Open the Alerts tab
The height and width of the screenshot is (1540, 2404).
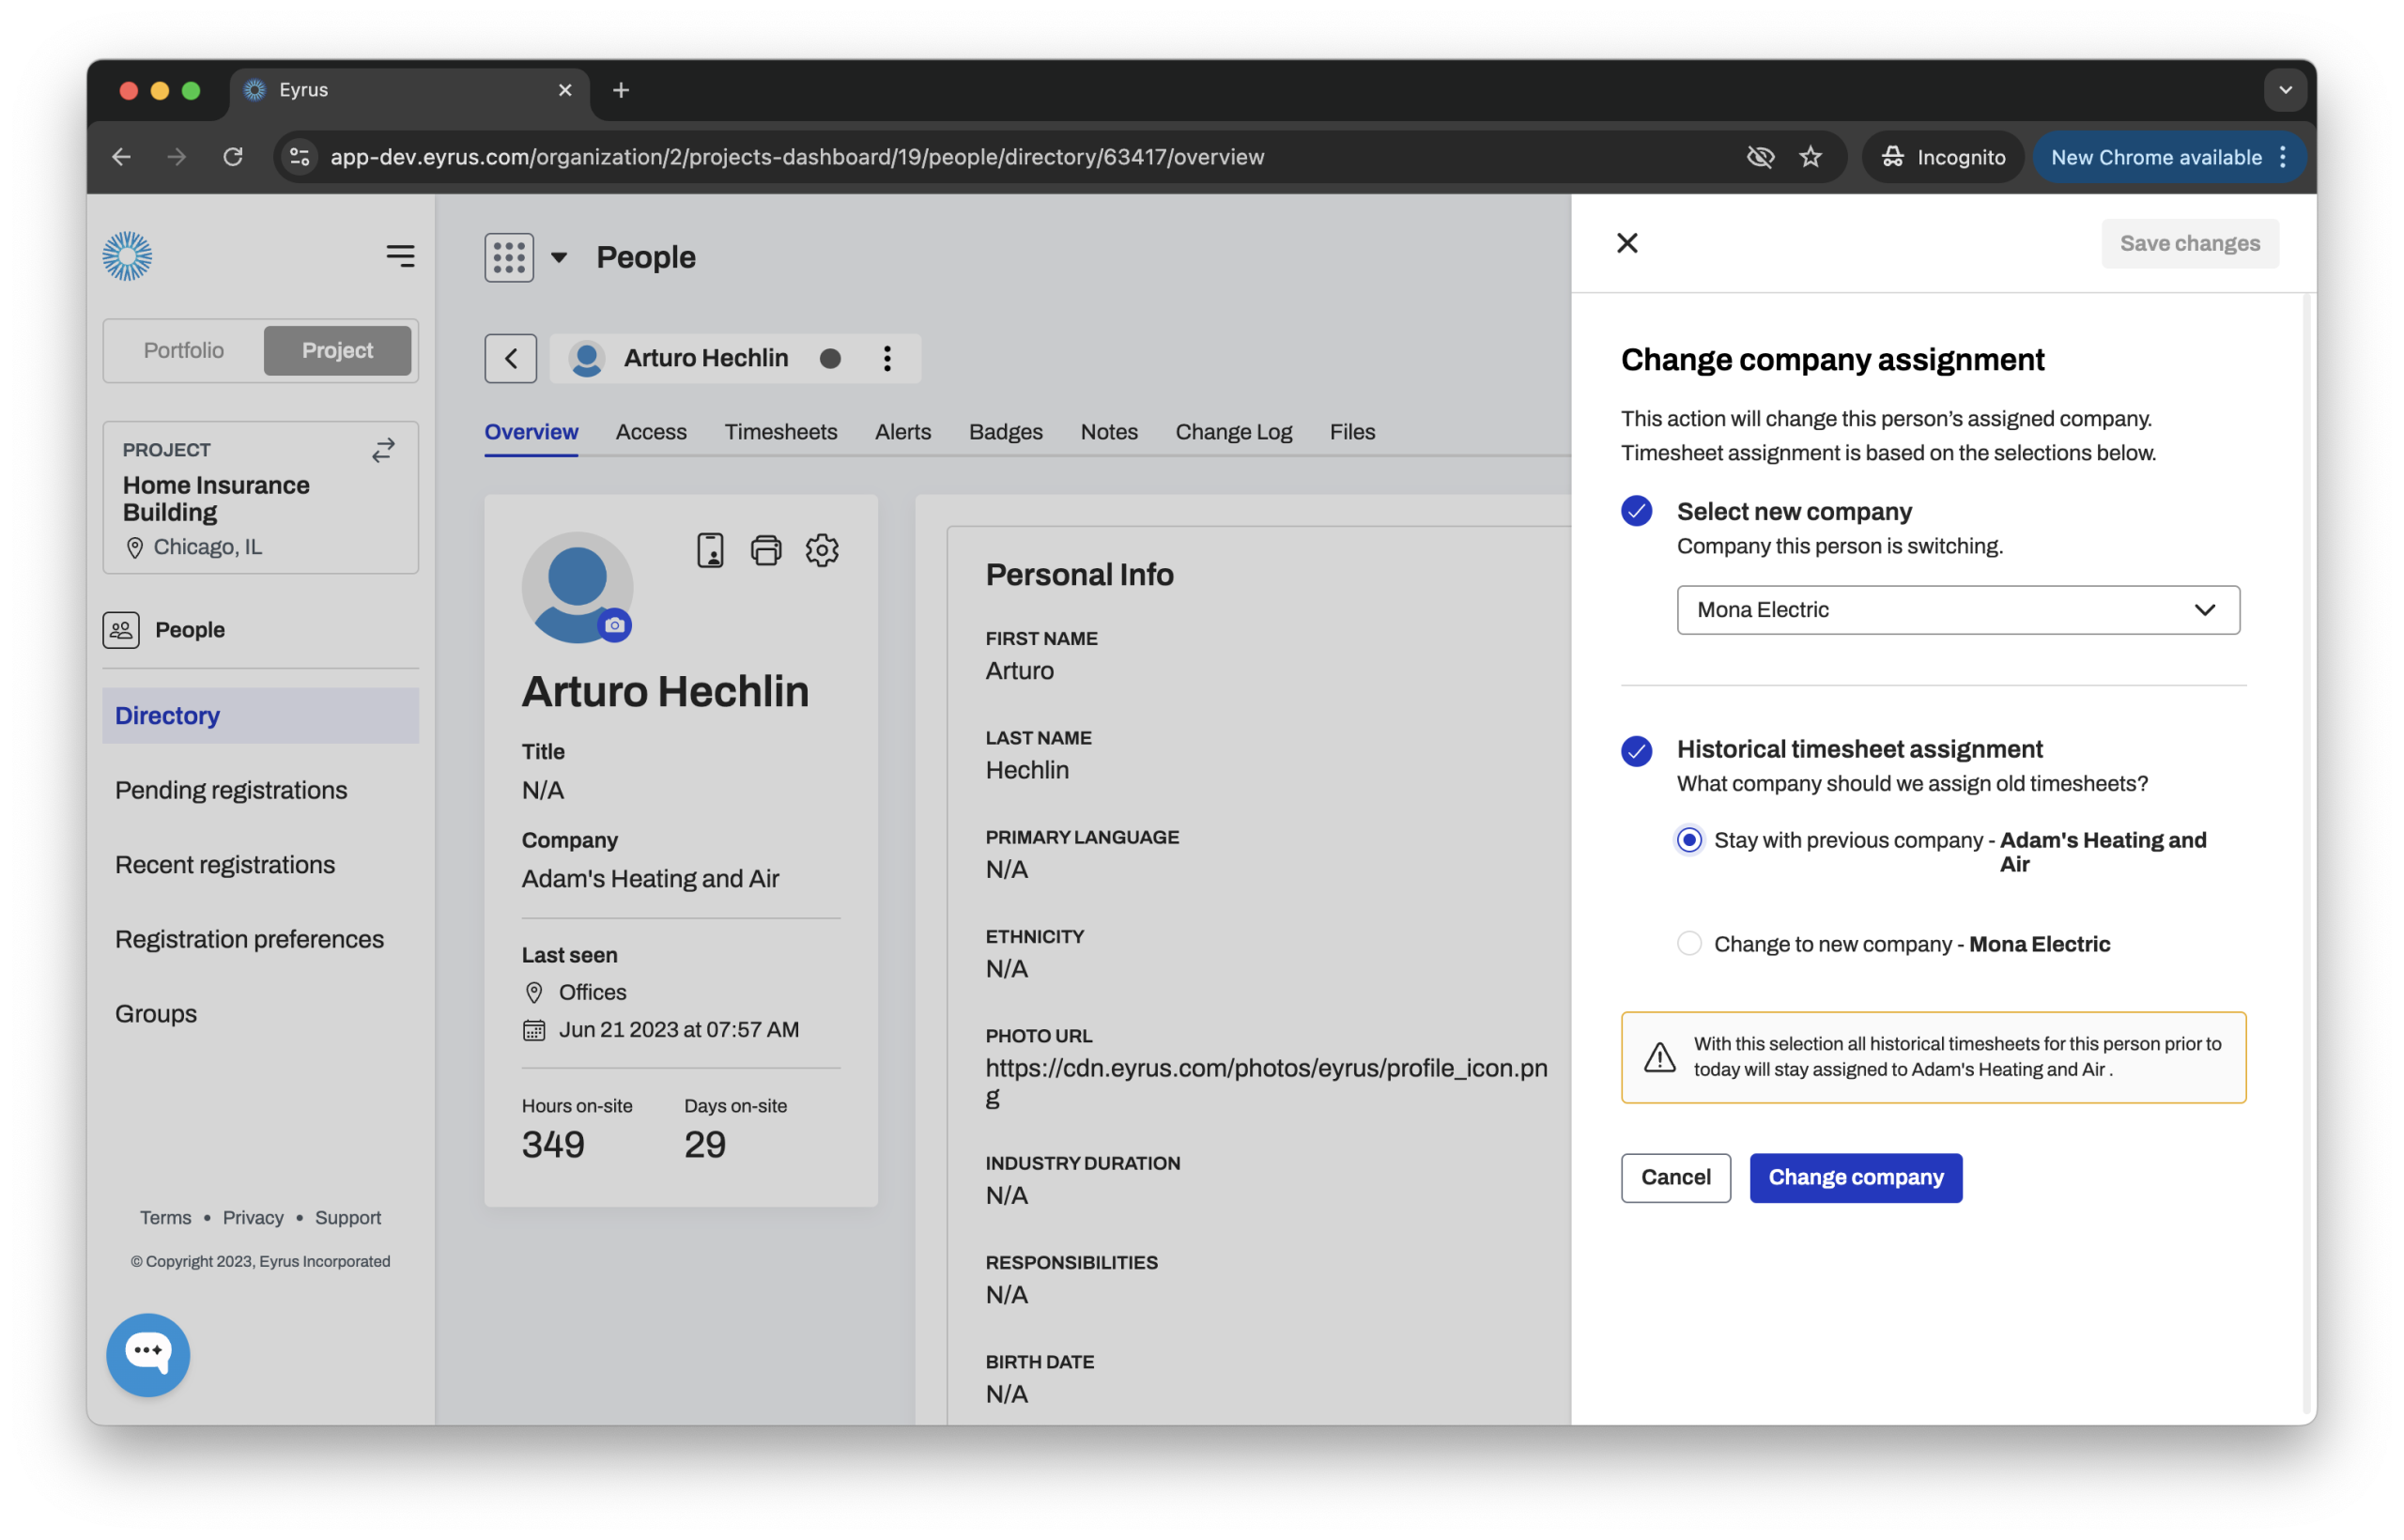pyautogui.click(x=903, y=432)
